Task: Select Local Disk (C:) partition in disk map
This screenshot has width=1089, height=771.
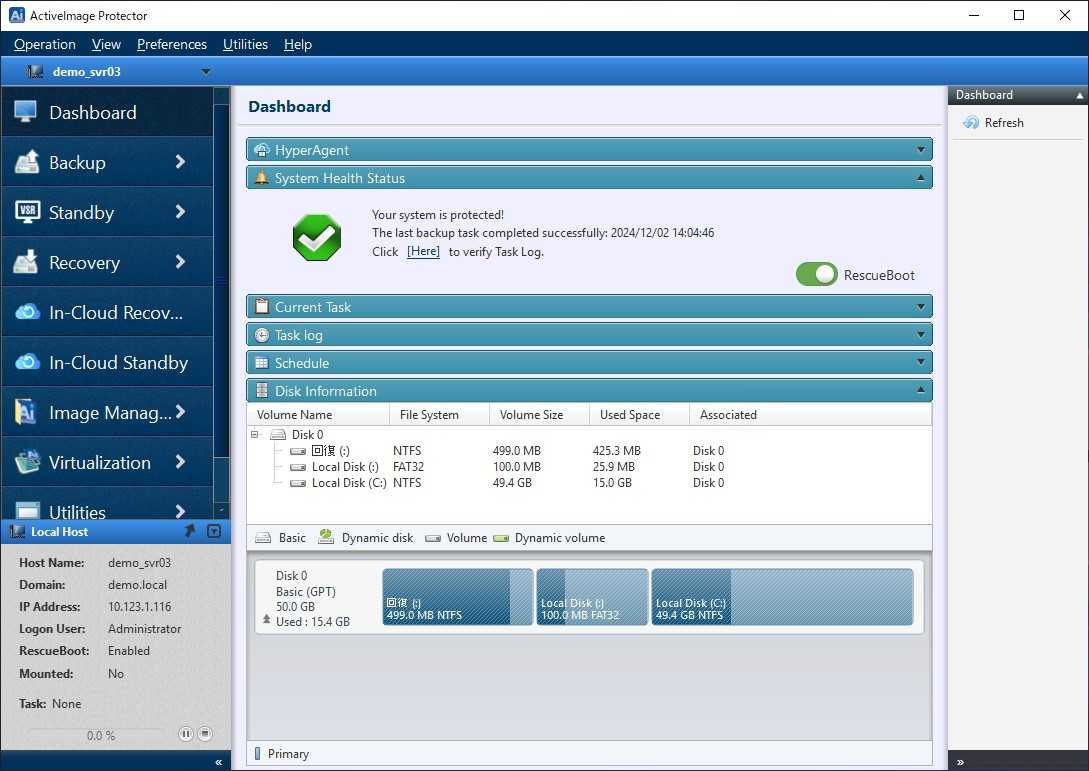Action: coord(782,597)
